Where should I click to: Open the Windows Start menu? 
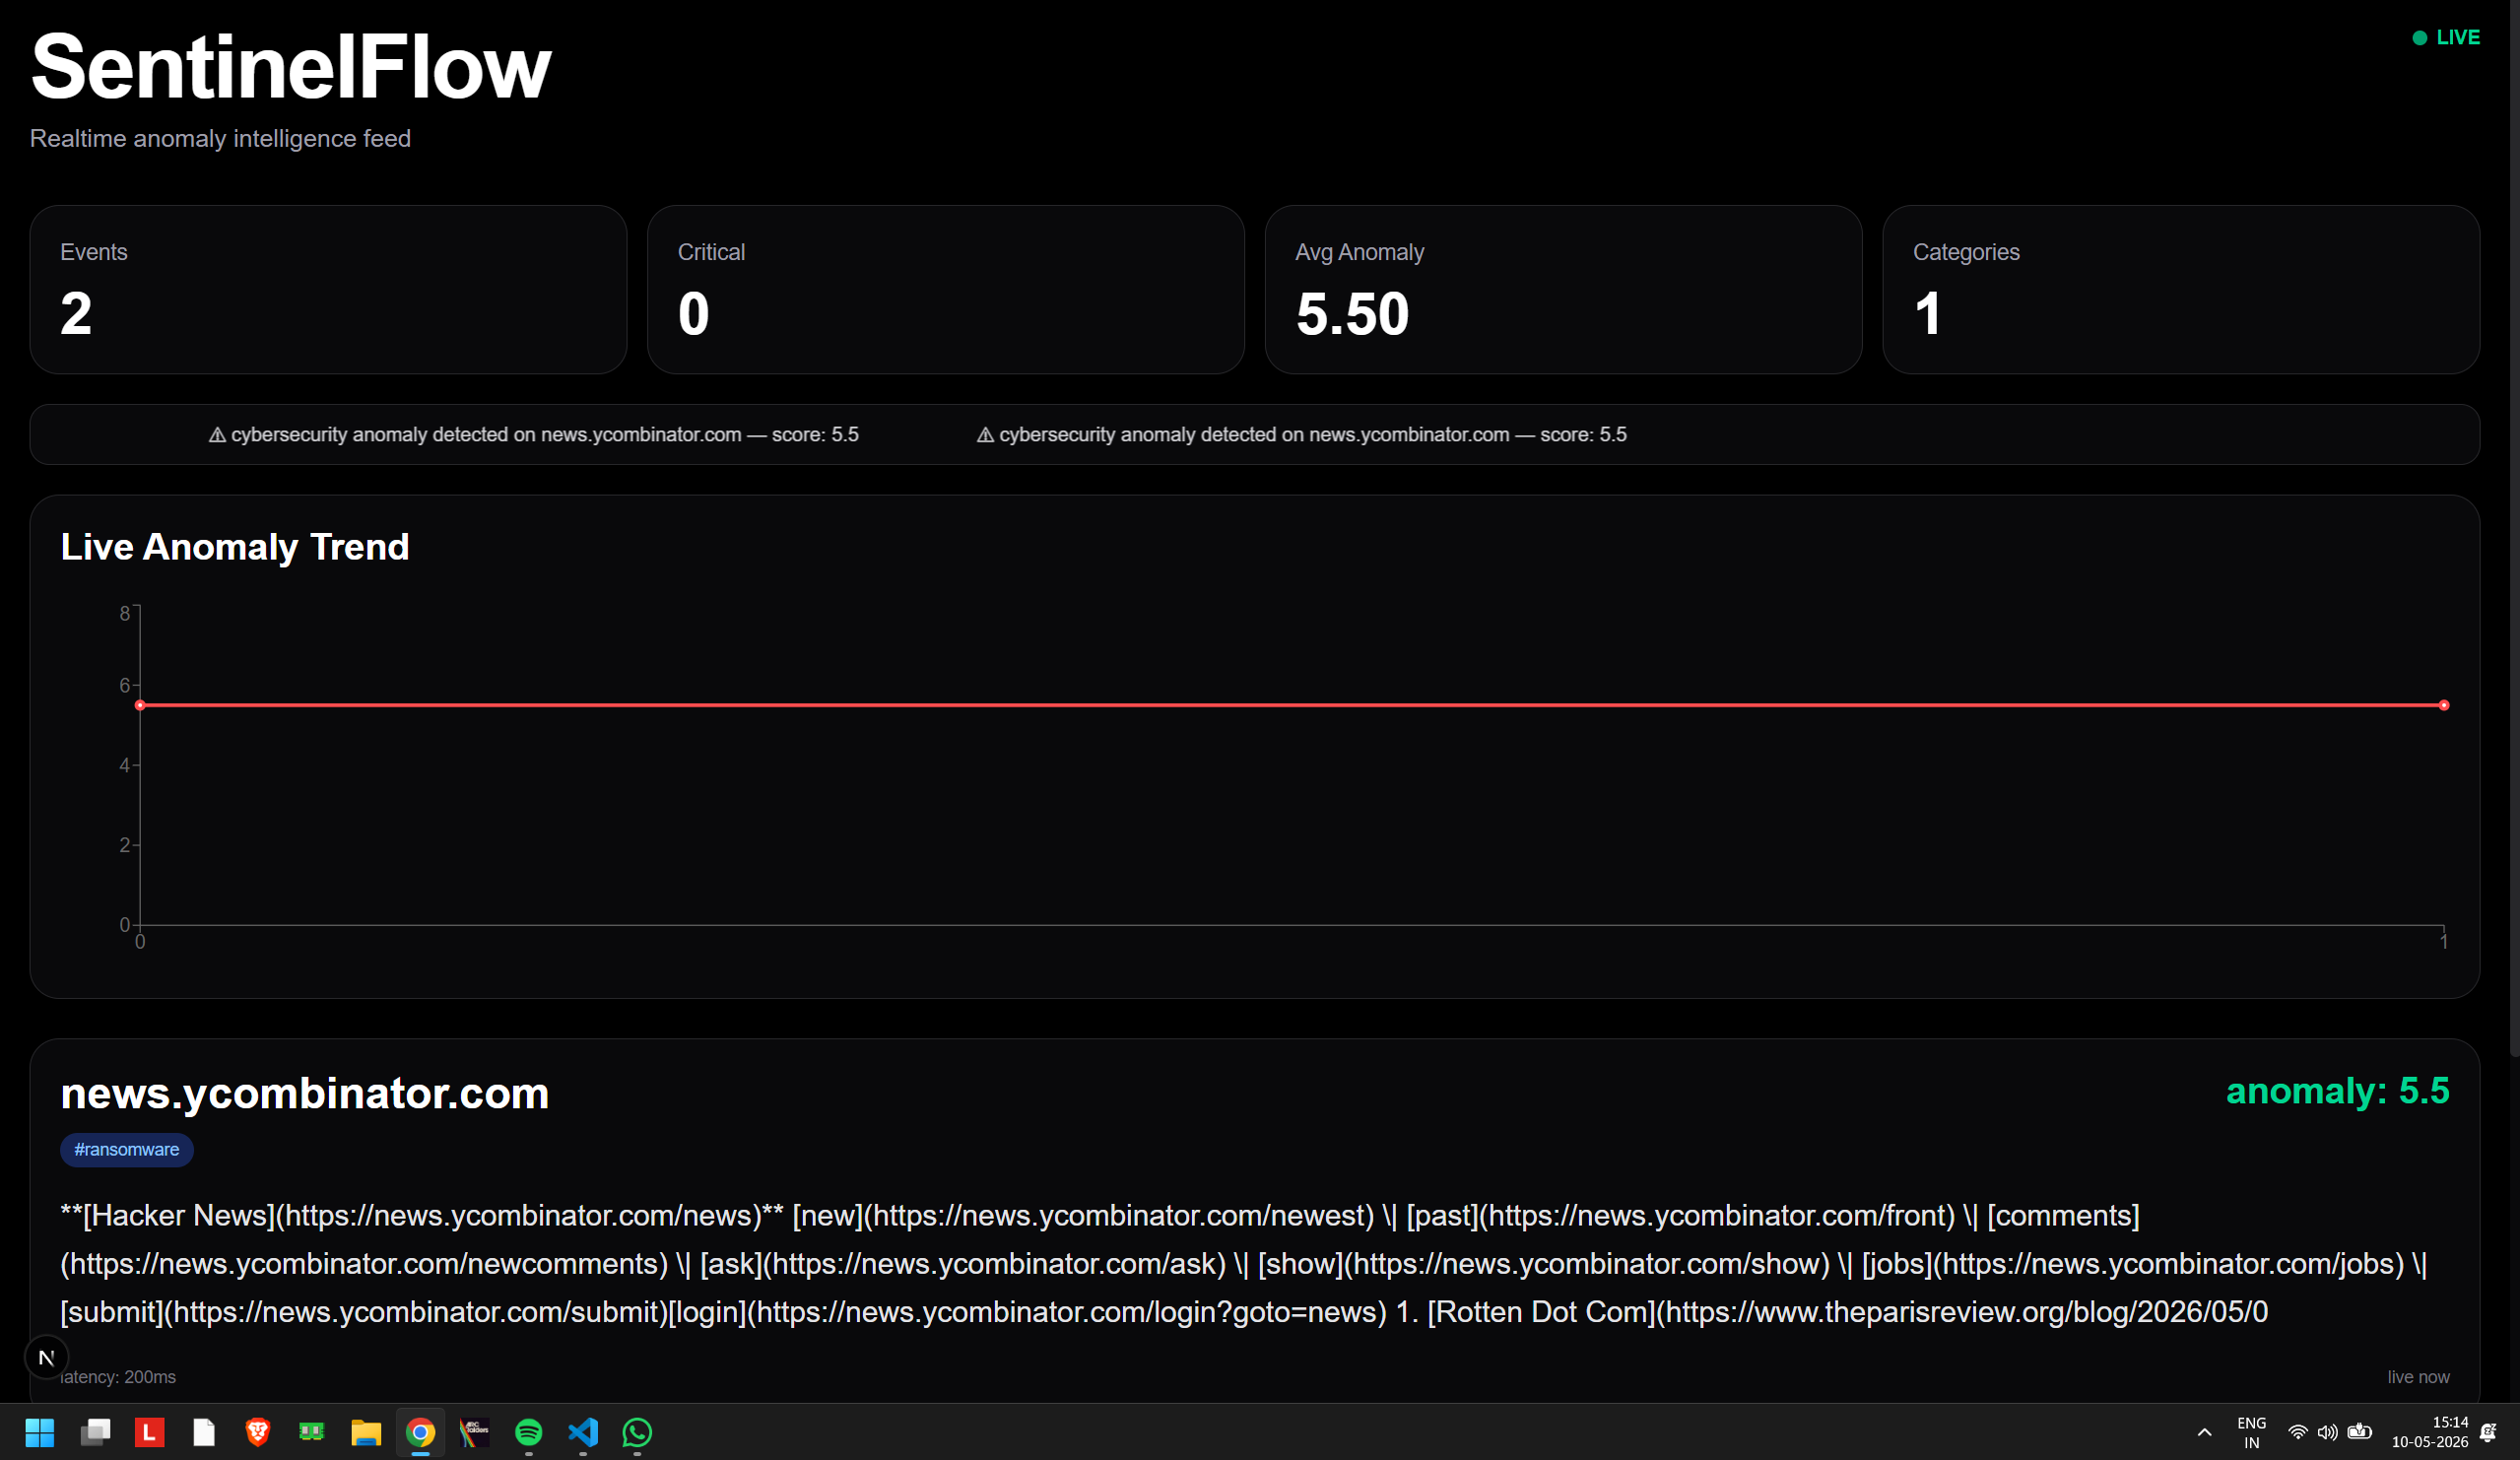pos(40,1432)
